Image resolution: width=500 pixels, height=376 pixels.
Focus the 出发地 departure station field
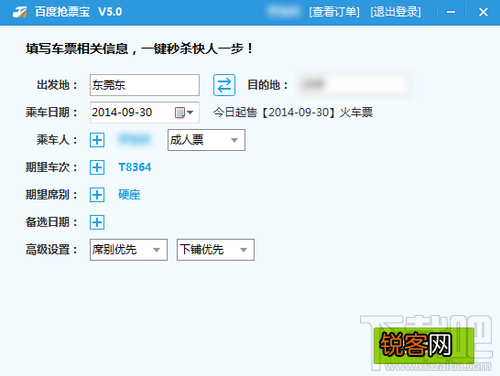click(x=145, y=85)
